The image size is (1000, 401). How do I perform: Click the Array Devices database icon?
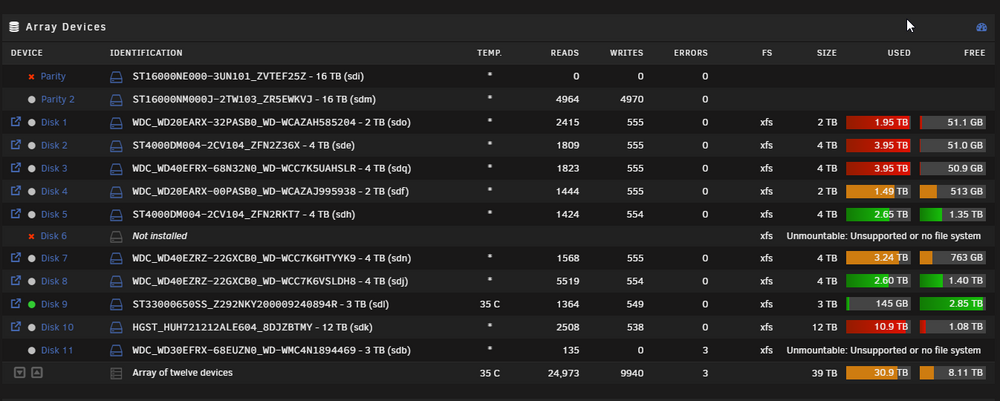(14, 27)
